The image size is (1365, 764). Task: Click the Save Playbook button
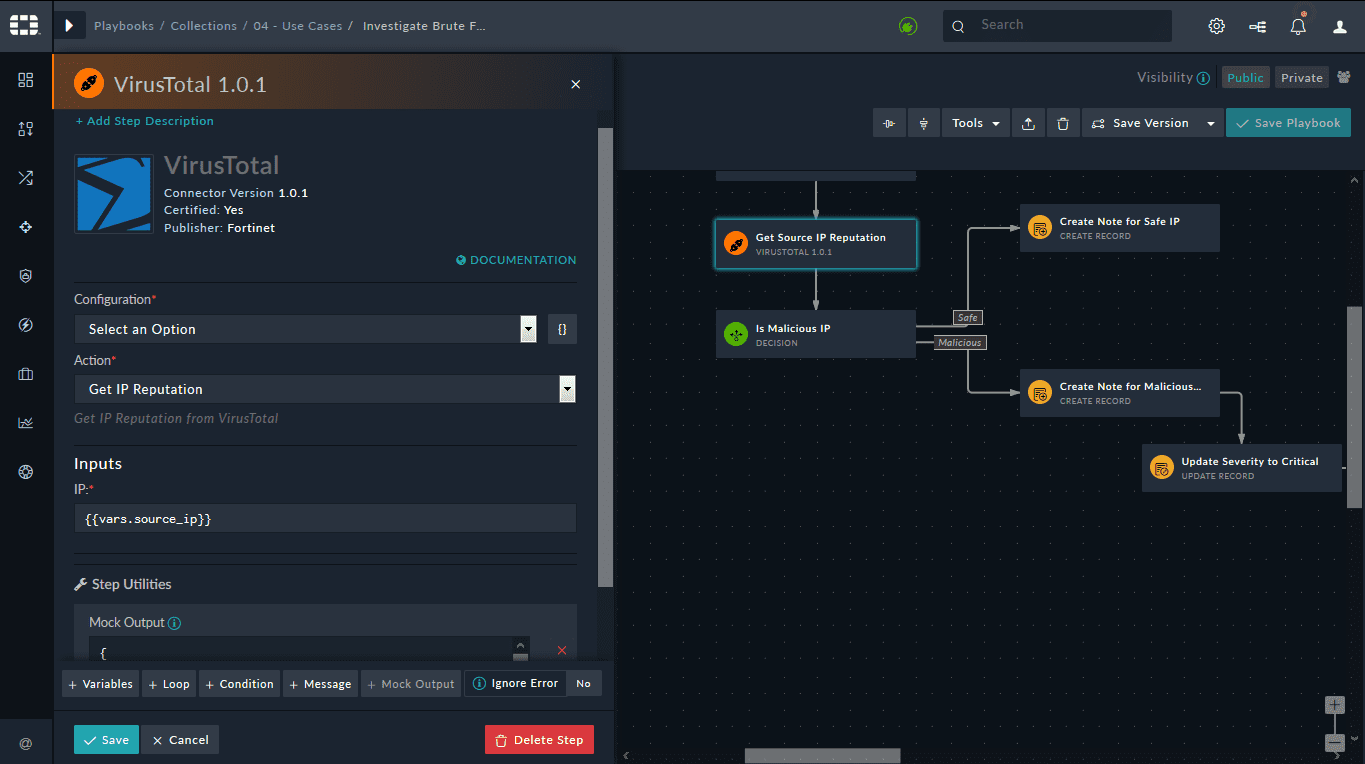1288,123
